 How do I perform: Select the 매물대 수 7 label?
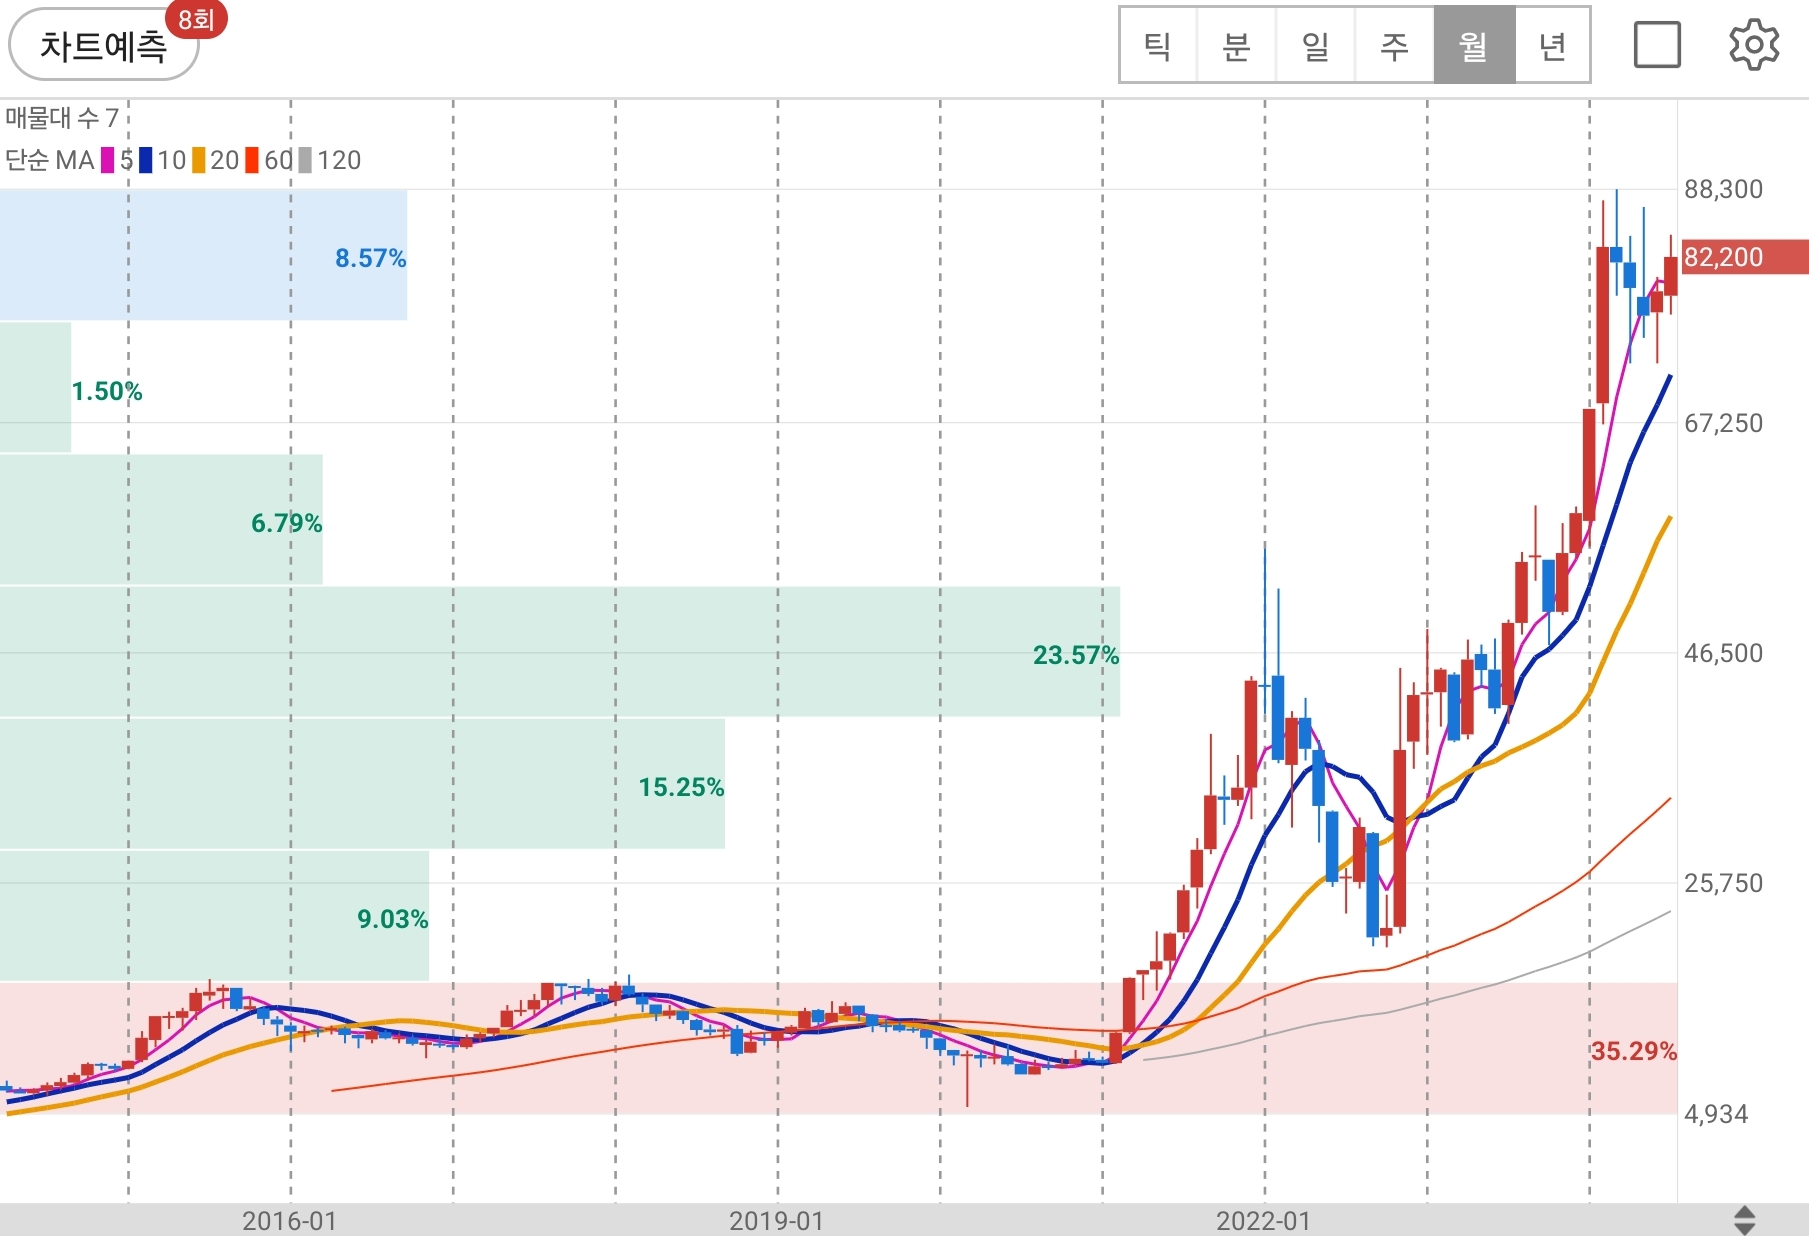click(62, 118)
